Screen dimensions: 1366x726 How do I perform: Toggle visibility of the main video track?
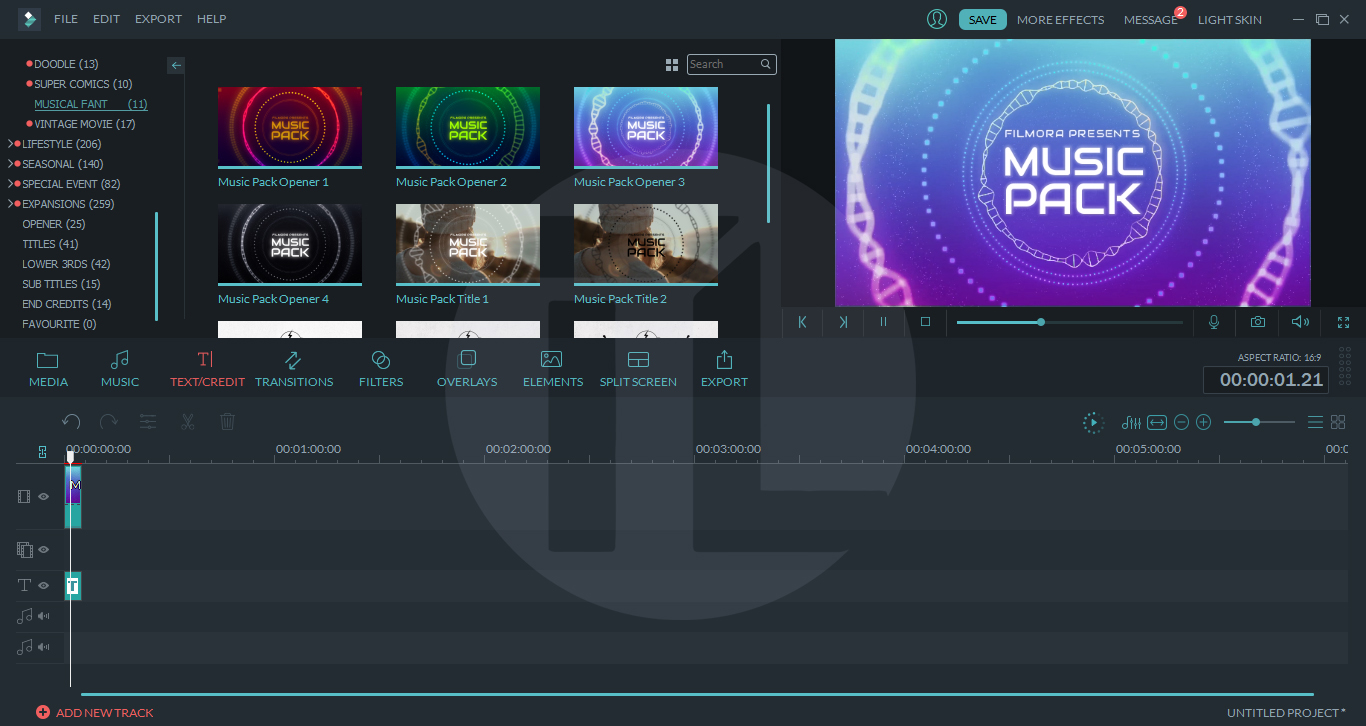[x=44, y=496]
